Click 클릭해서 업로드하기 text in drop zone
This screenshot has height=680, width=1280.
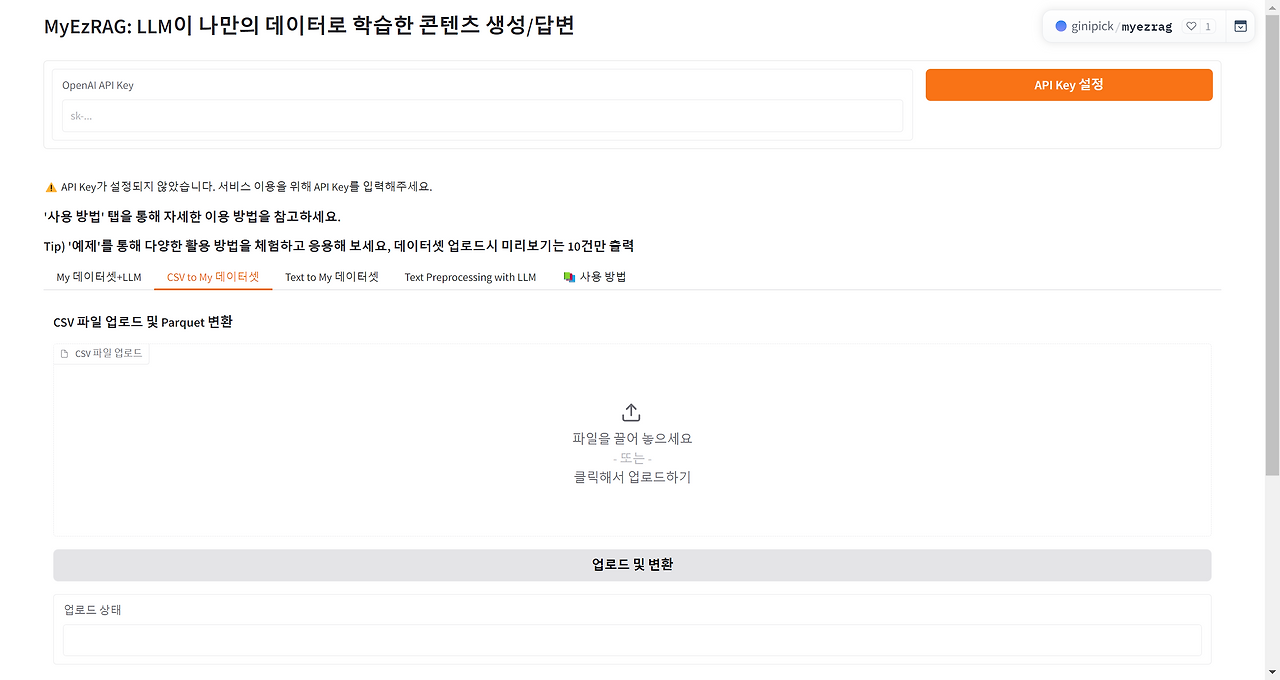tap(632, 477)
